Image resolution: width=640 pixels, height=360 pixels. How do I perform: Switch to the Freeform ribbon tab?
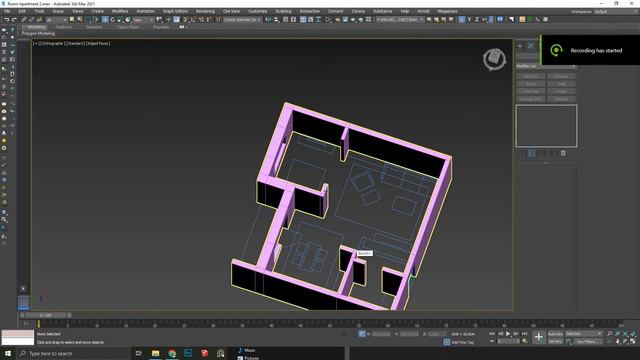click(x=63, y=27)
